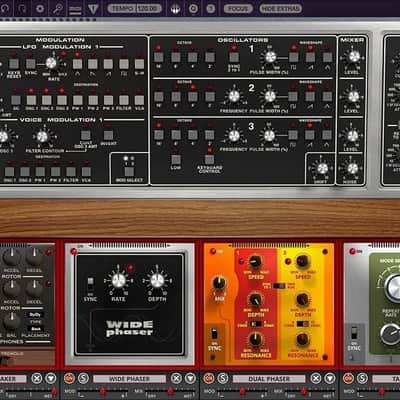Click Oscillator 1 Pulse Width knob

click(x=270, y=57)
